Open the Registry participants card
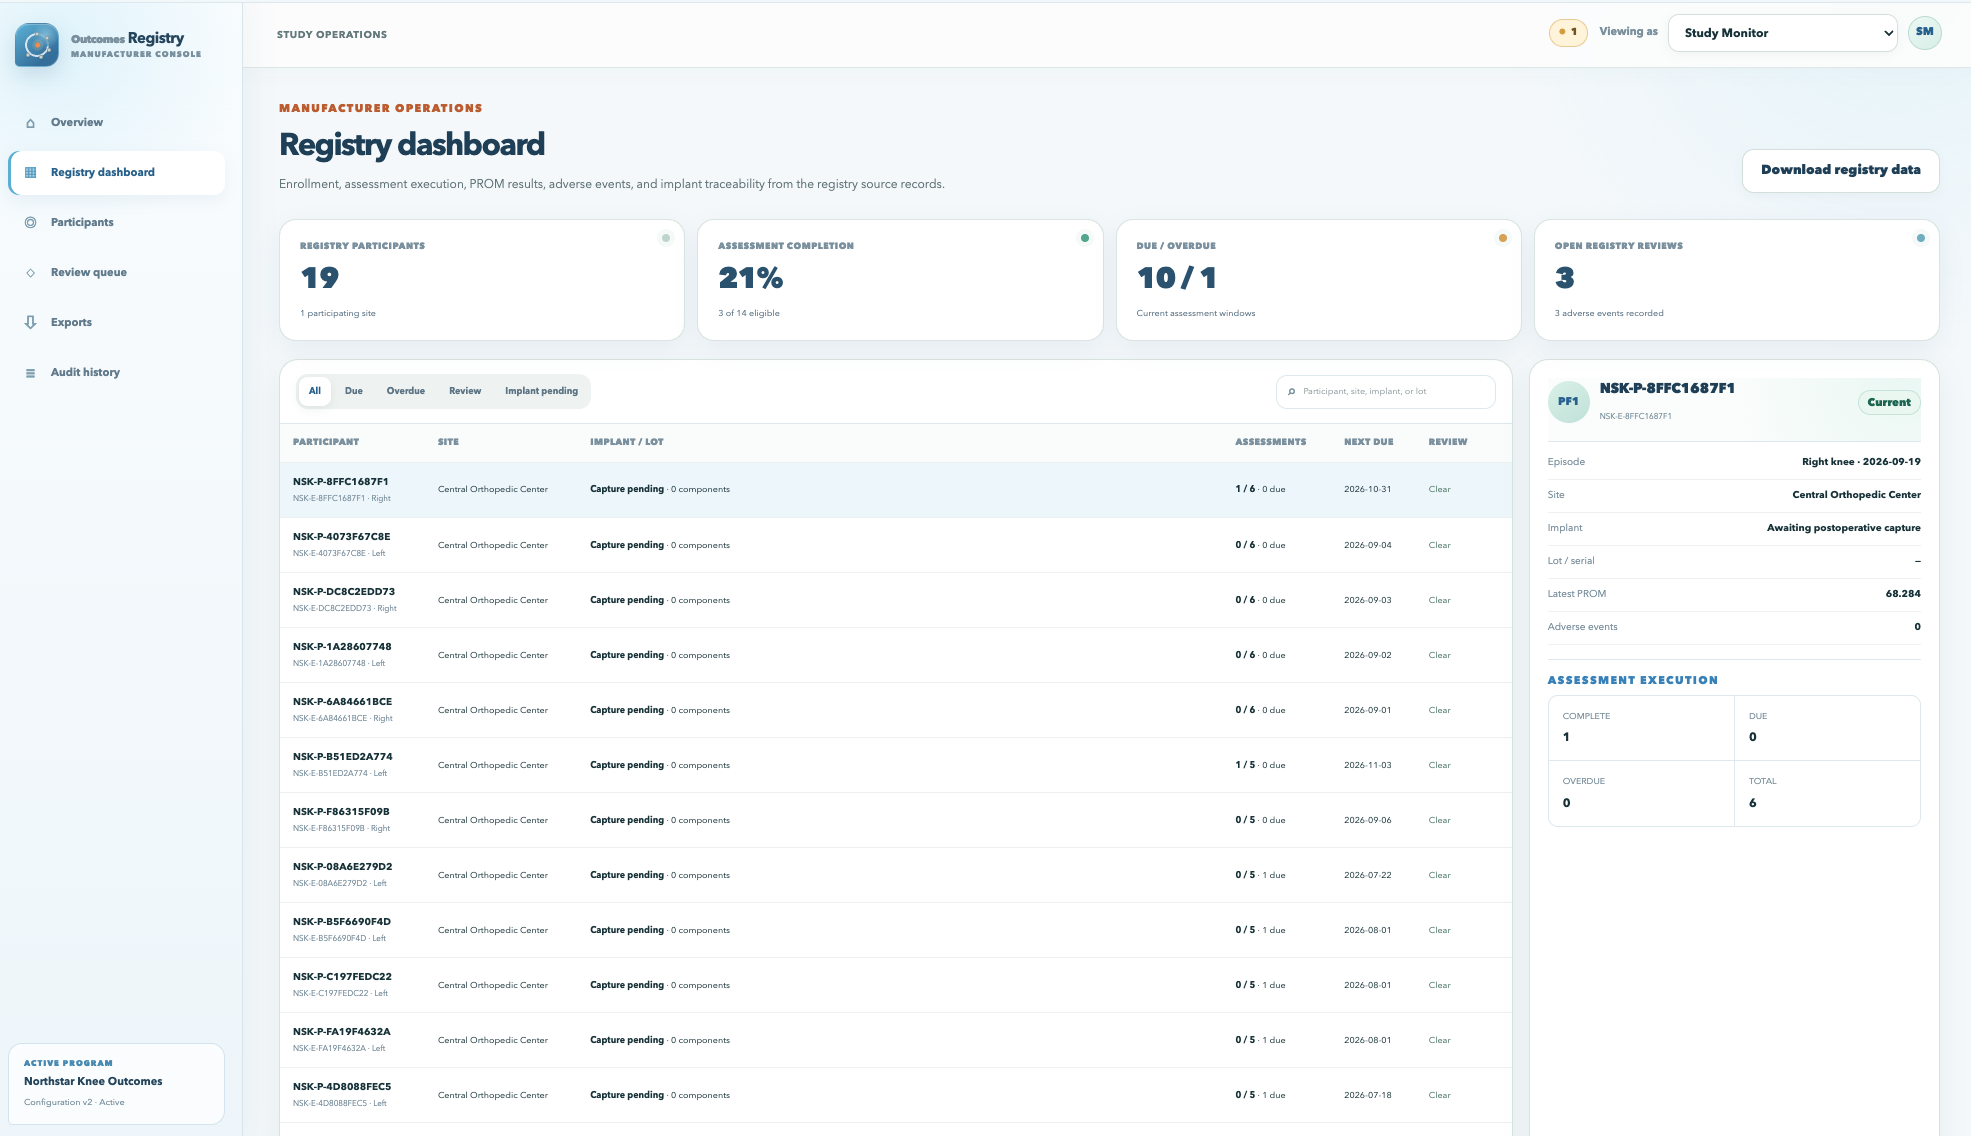This screenshot has width=1971, height=1136. [x=482, y=280]
